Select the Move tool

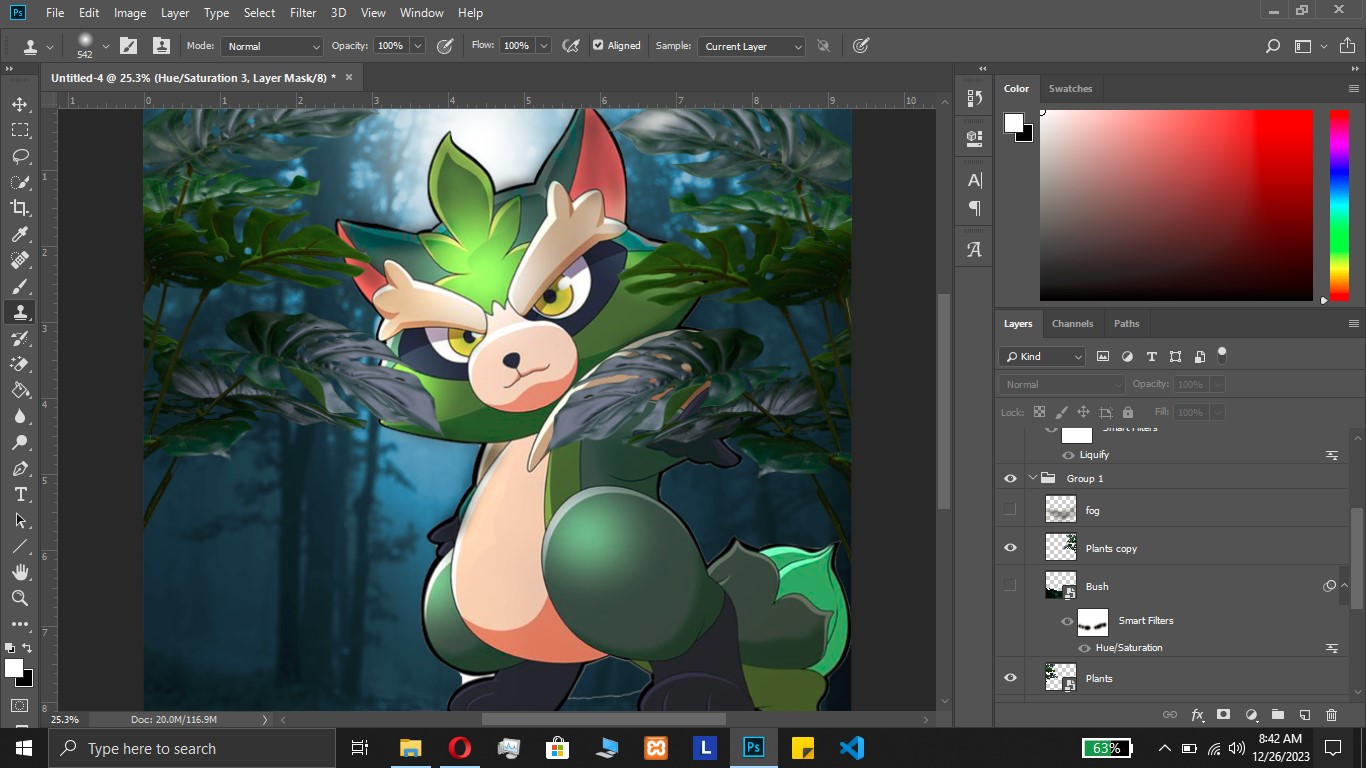pos(20,104)
